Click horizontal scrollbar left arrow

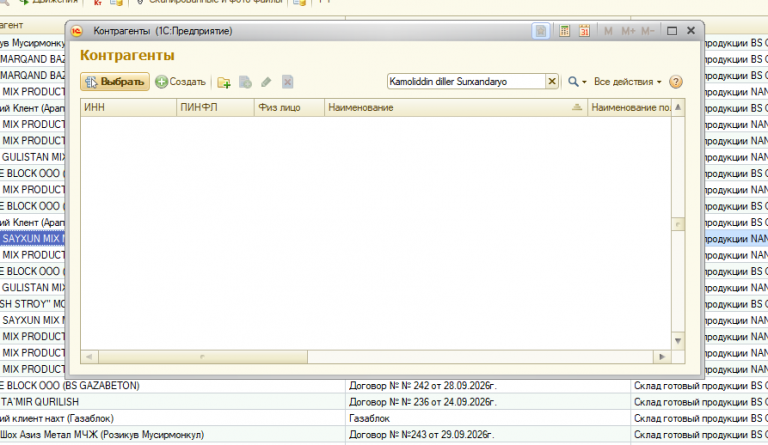pos(89,356)
